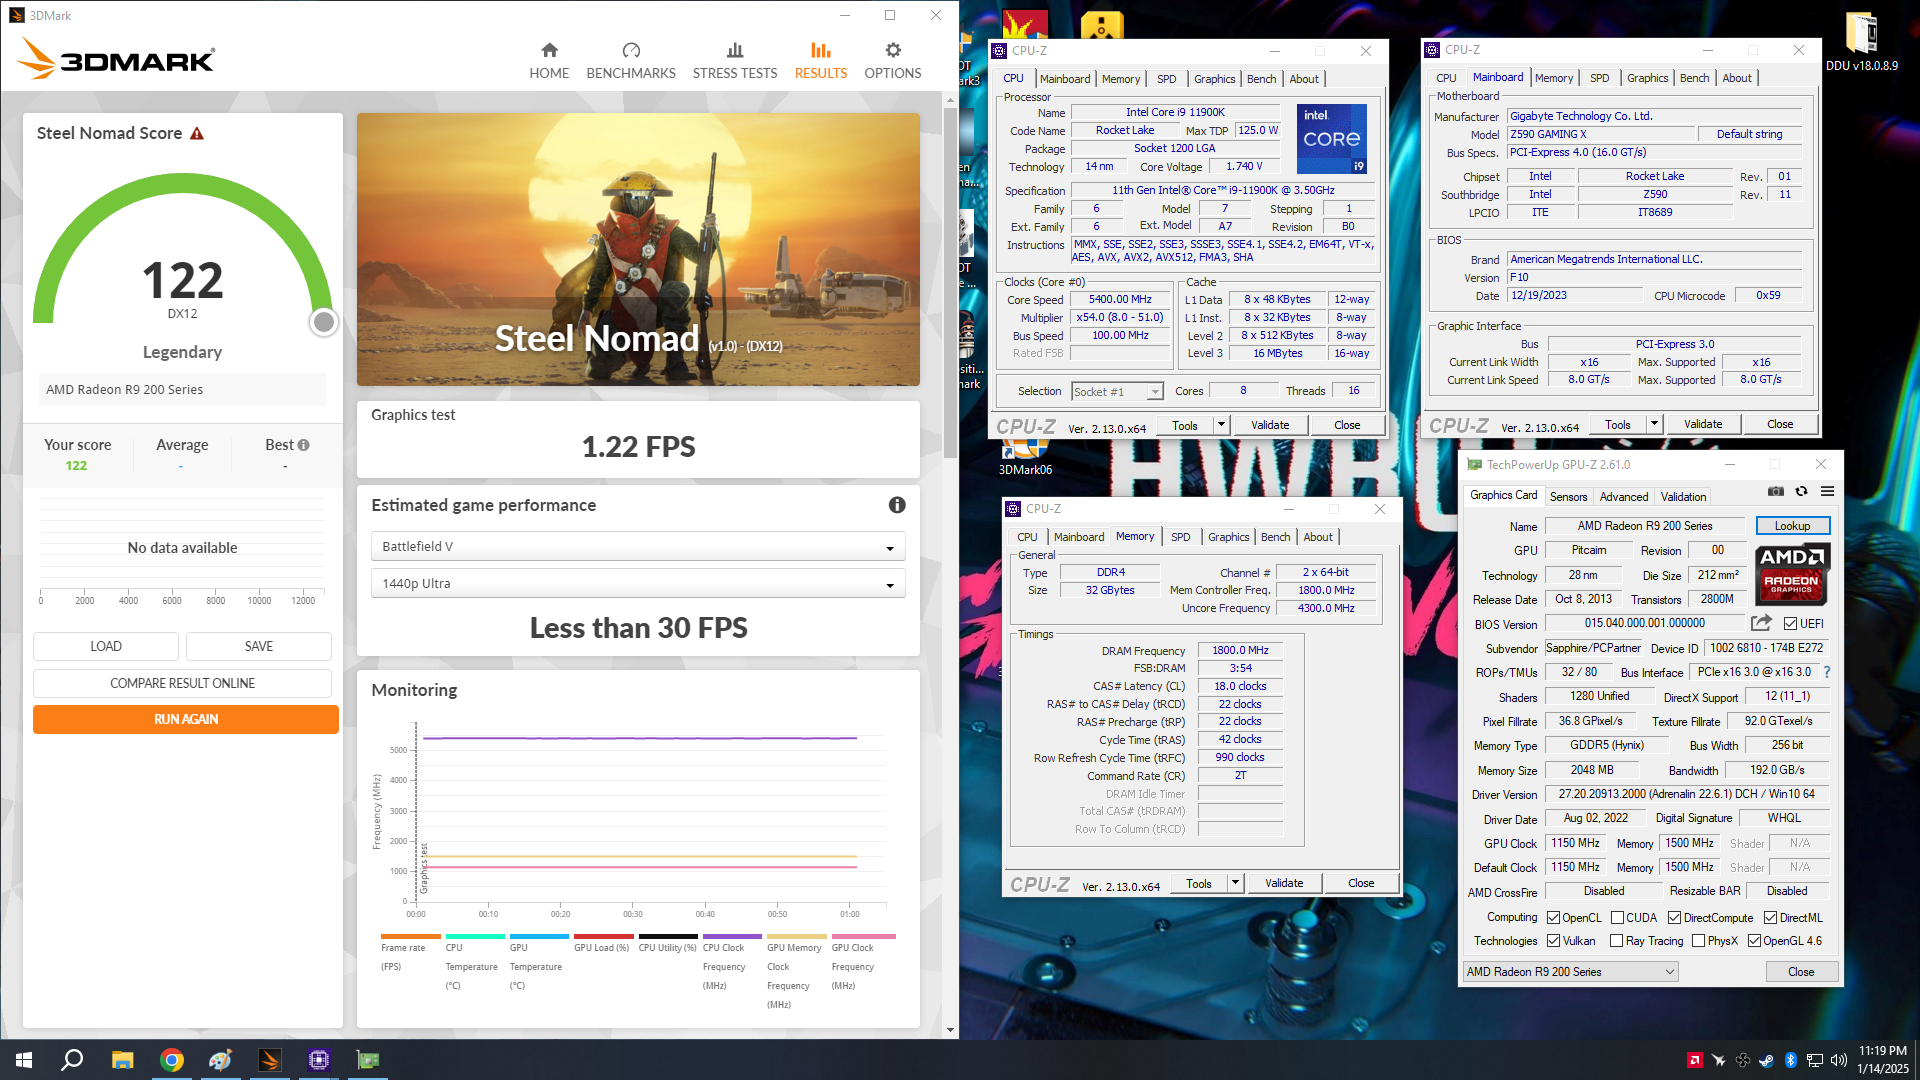Switch to the 3DMark taskbar icon
1920x1080 pixels.
click(270, 1060)
